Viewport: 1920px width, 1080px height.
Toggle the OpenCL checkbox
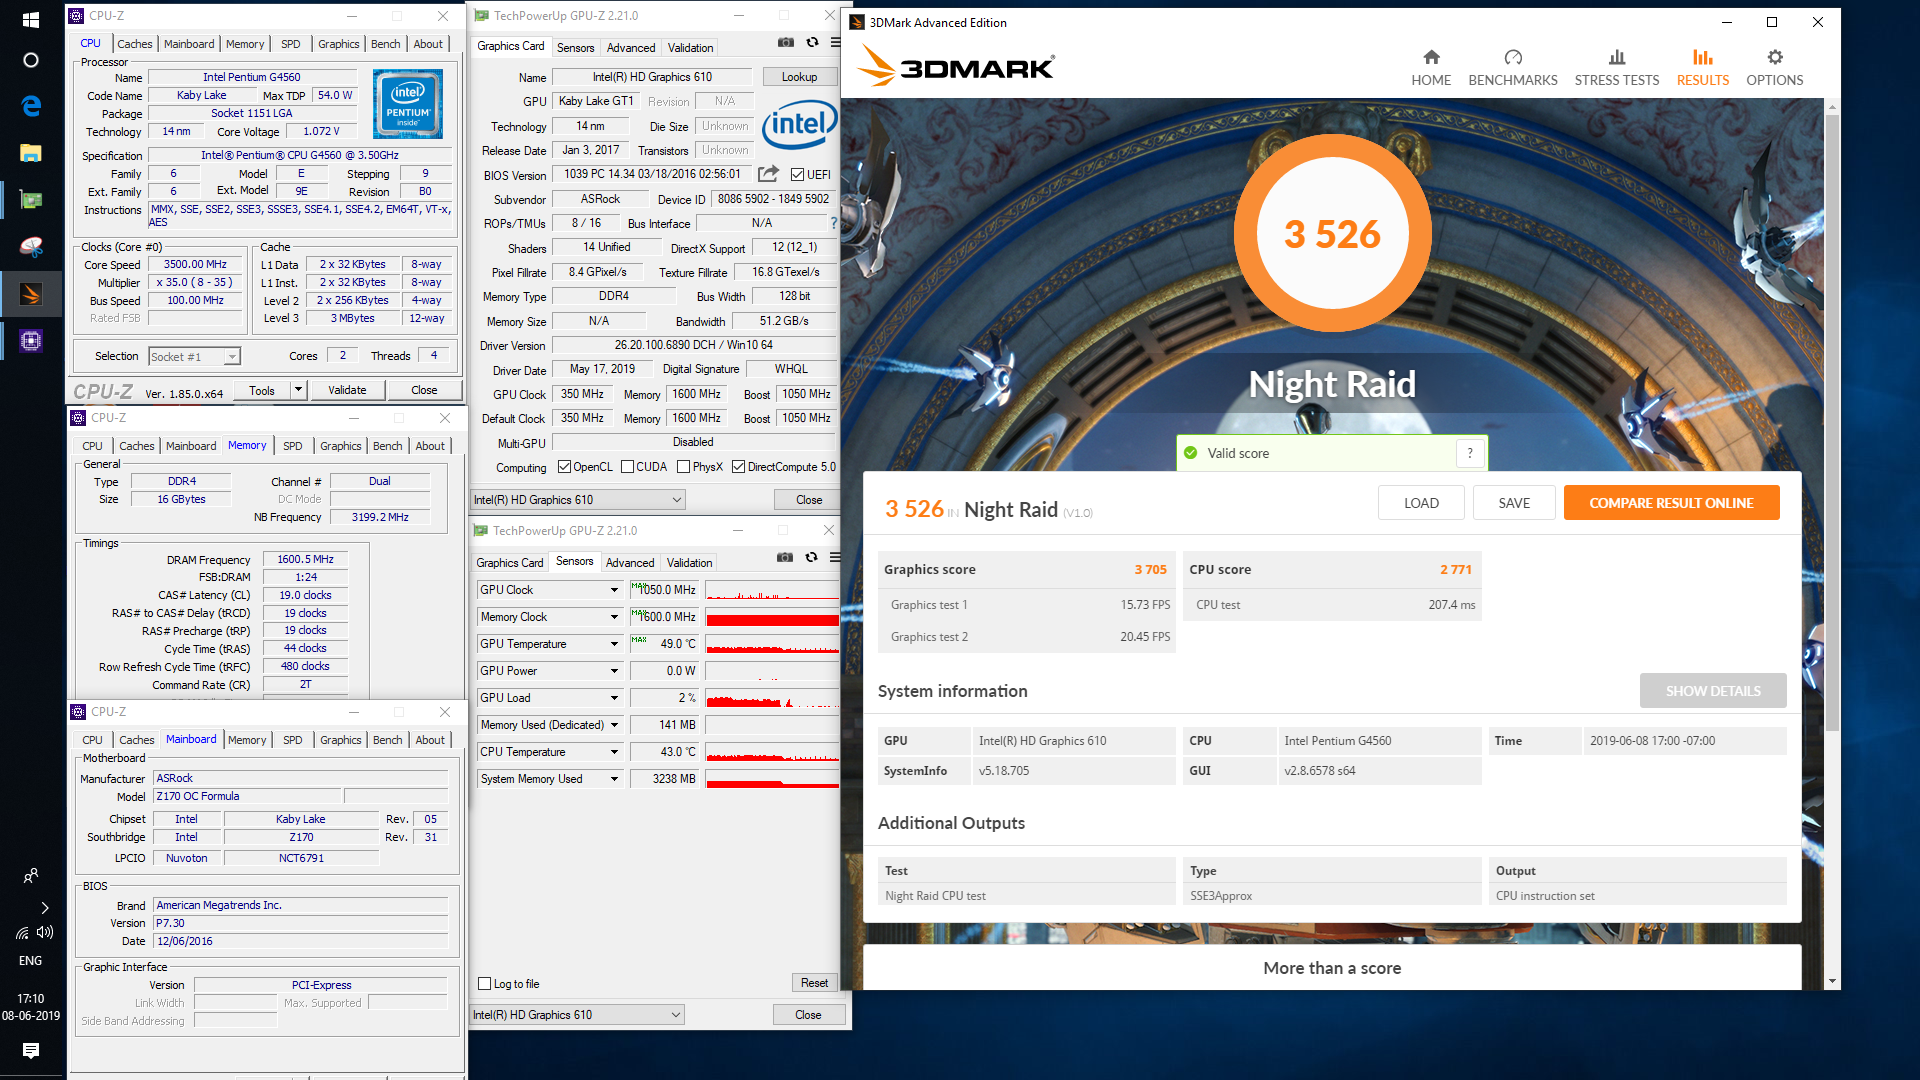(564, 467)
